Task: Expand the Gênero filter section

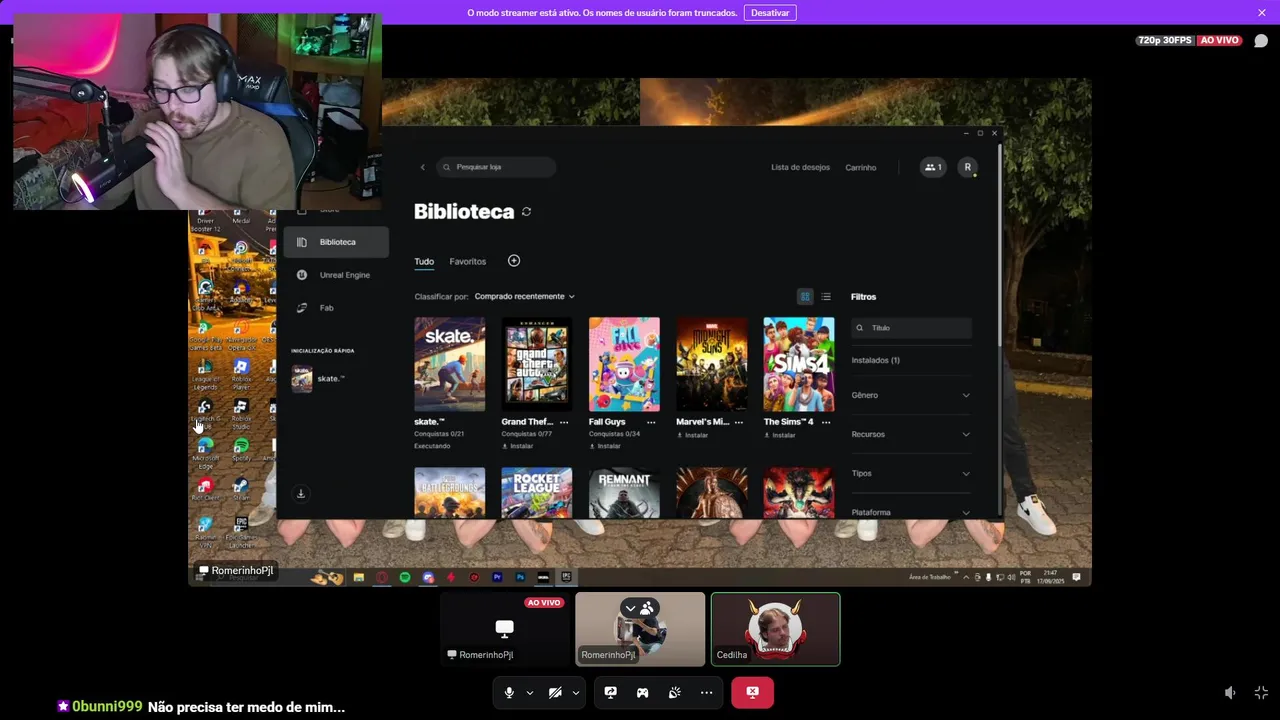Action: [911, 395]
